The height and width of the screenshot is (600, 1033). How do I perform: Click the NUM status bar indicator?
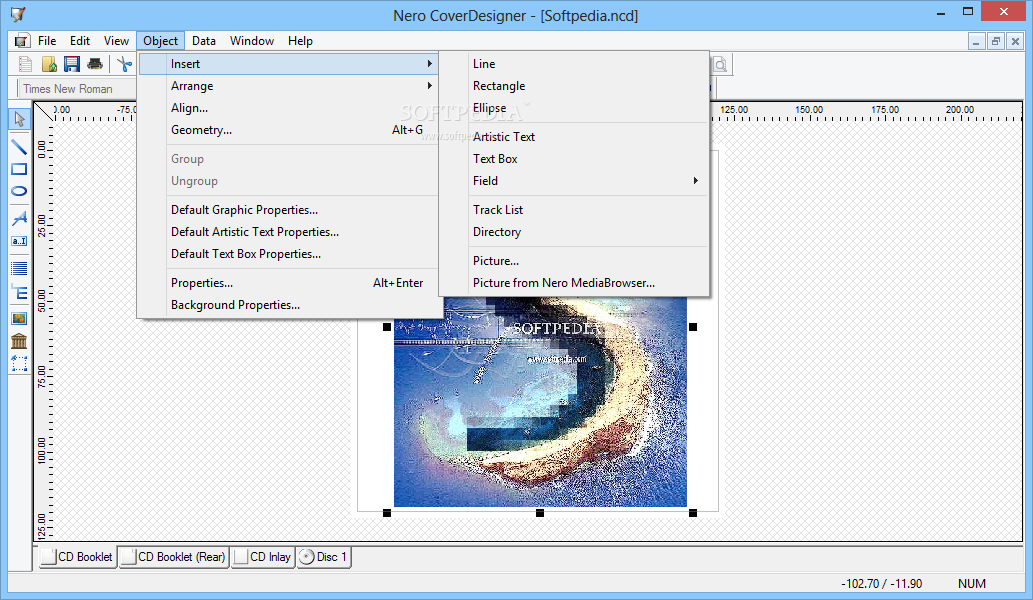pyautogui.click(x=972, y=584)
